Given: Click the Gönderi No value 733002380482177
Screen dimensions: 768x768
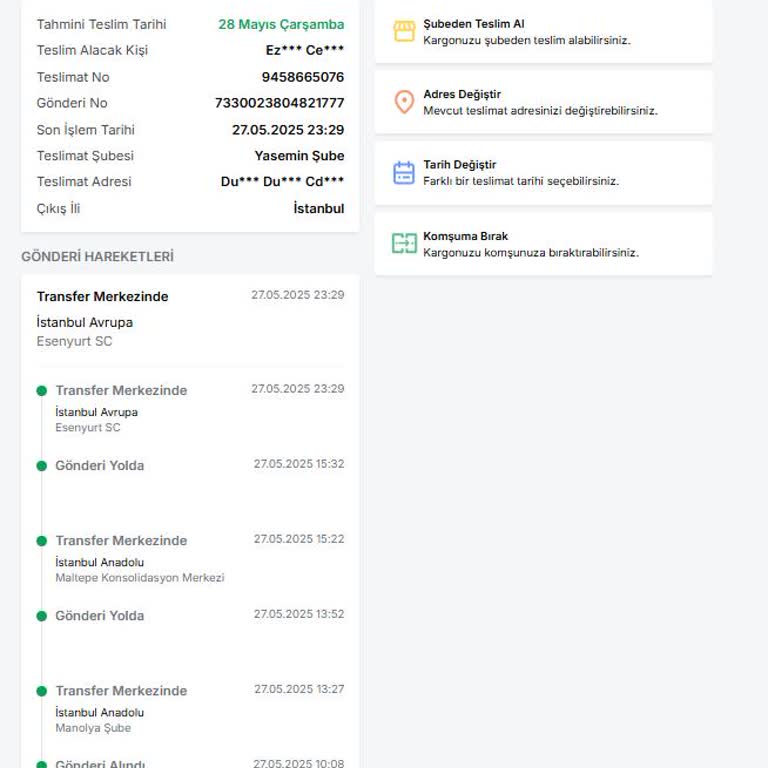Looking at the screenshot, I should (x=280, y=103).
